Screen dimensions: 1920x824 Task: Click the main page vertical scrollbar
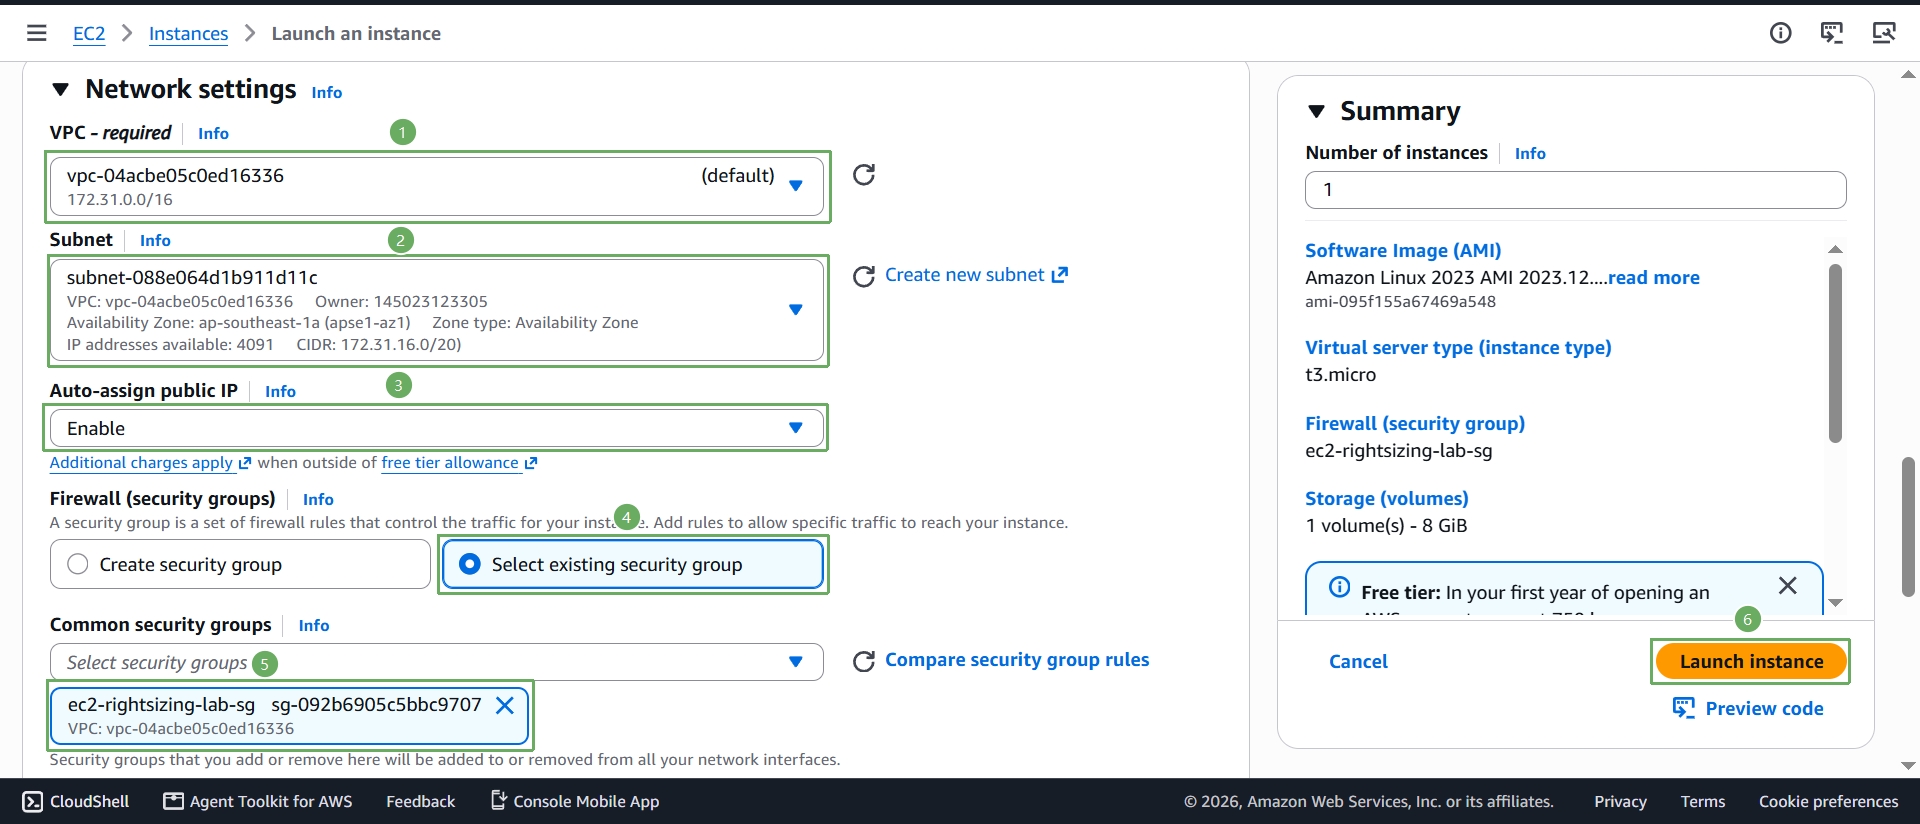(1908, 527)
